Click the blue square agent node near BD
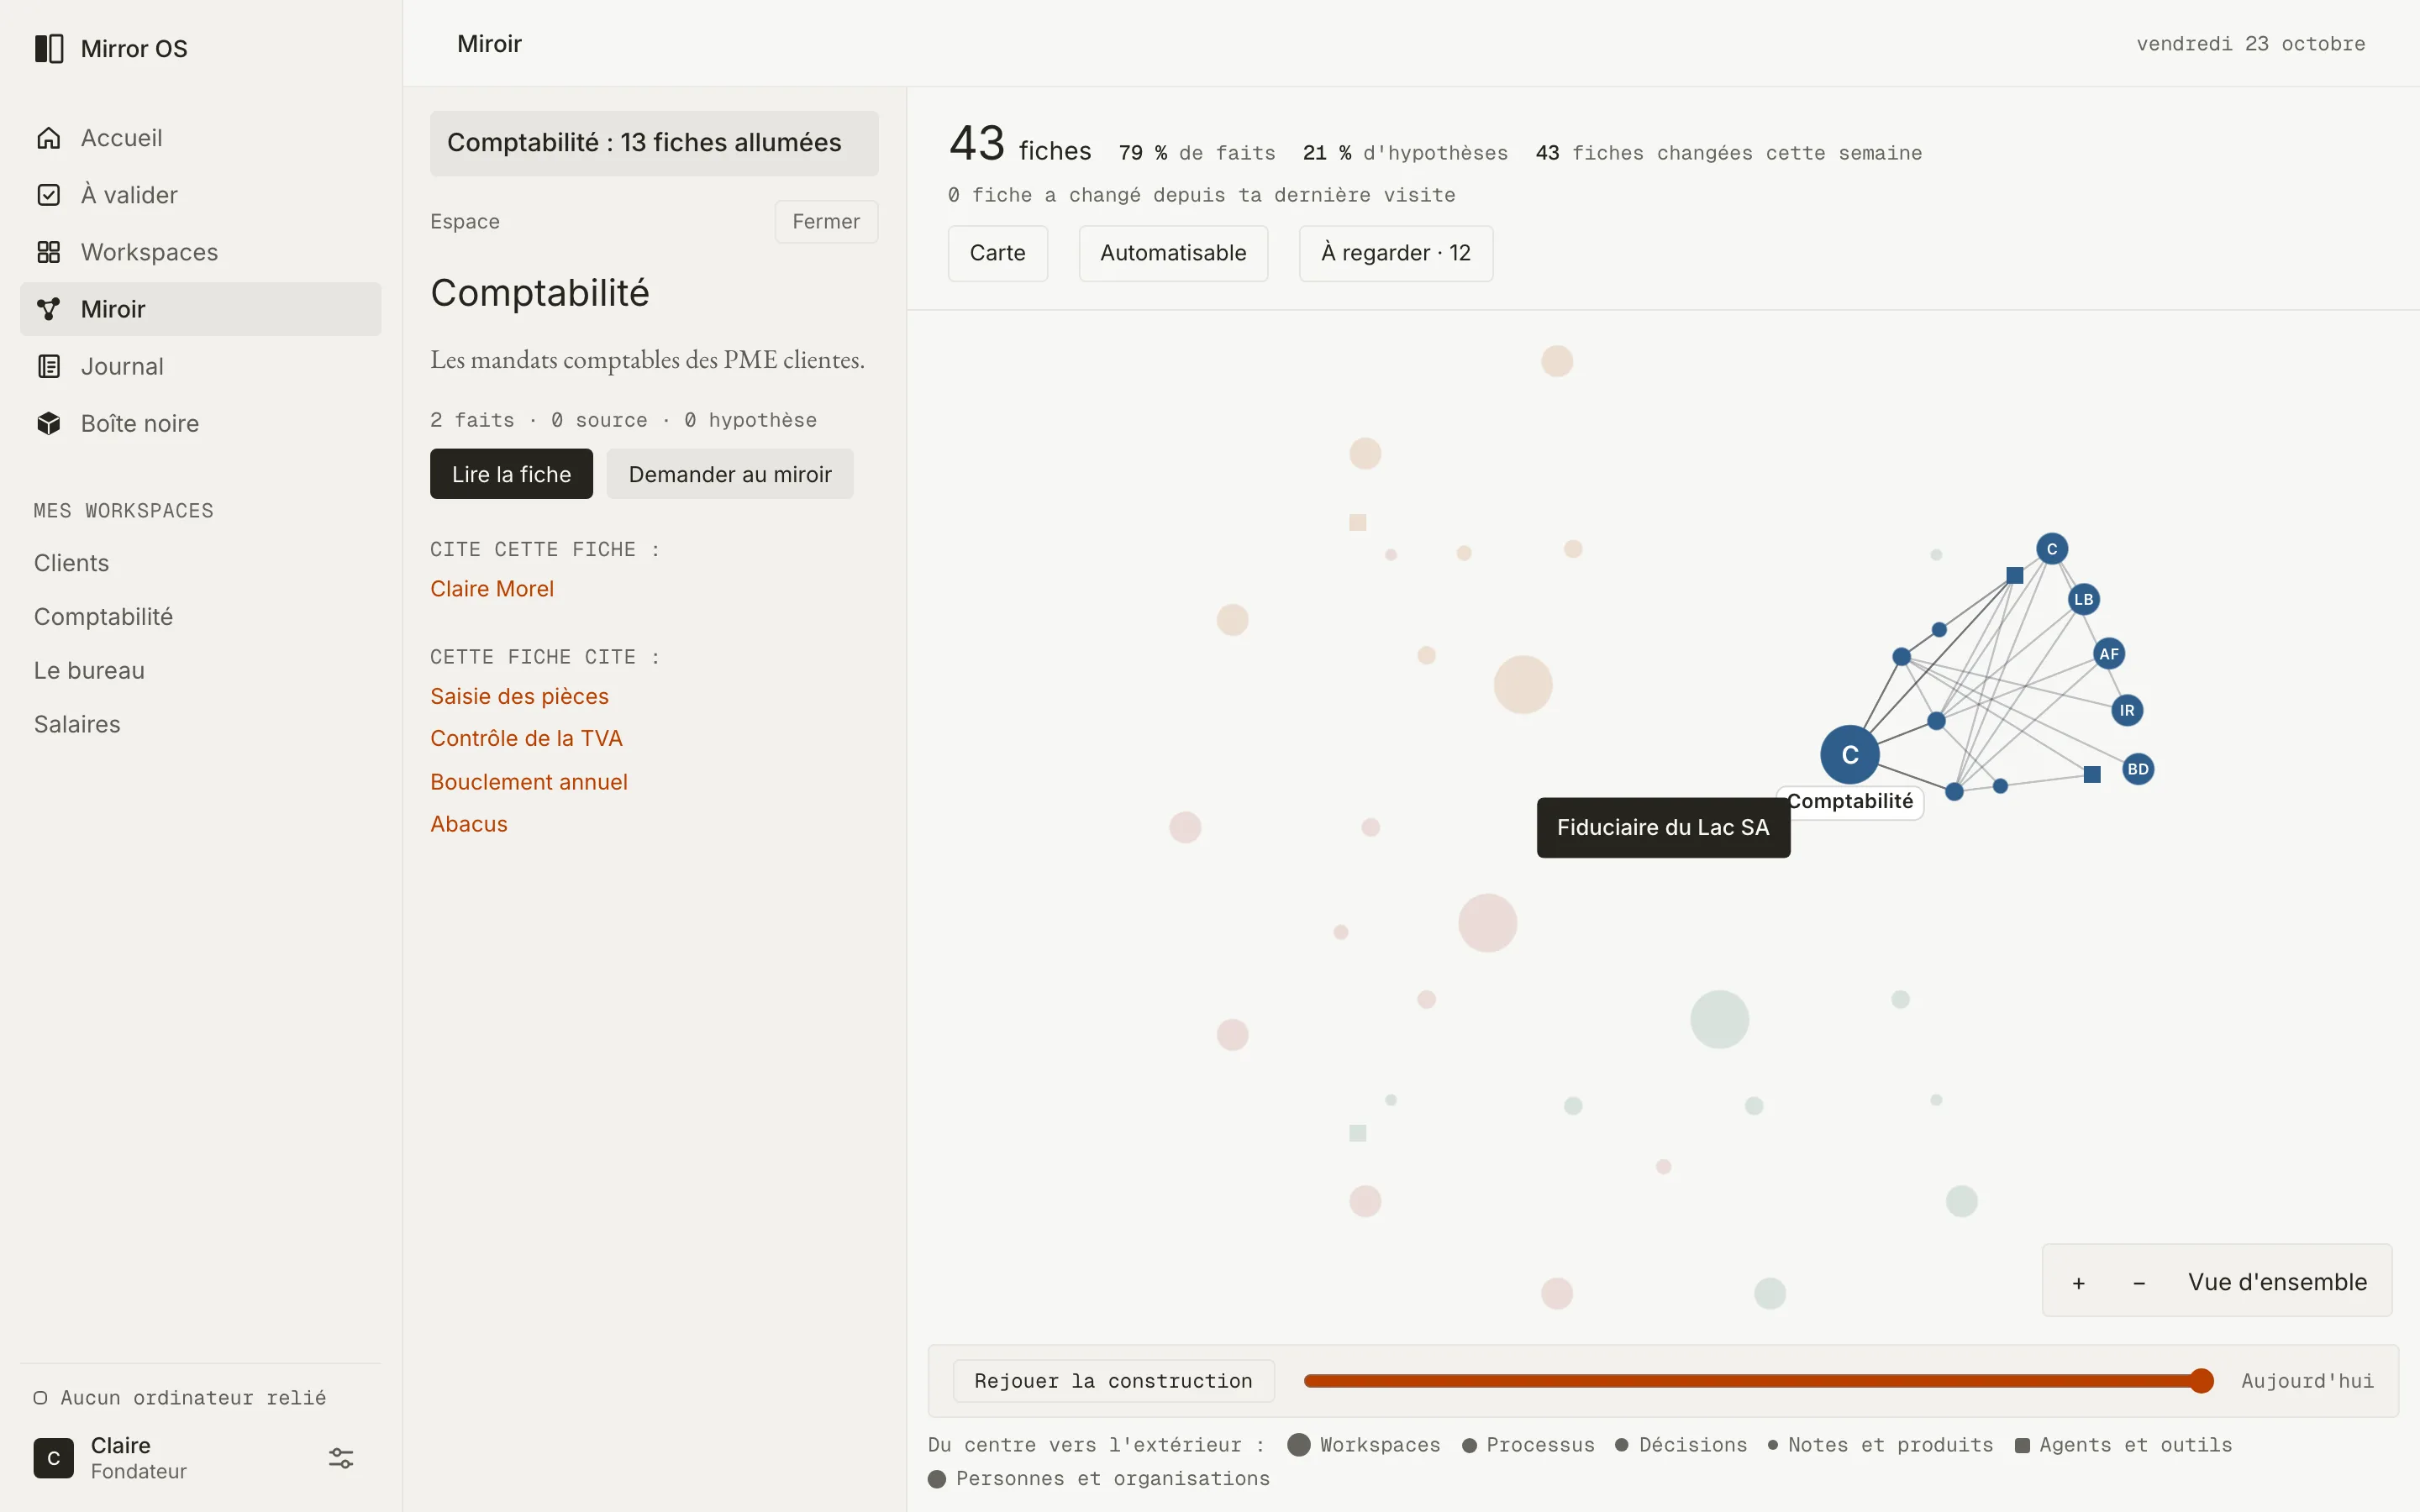 coord(2092,774)
